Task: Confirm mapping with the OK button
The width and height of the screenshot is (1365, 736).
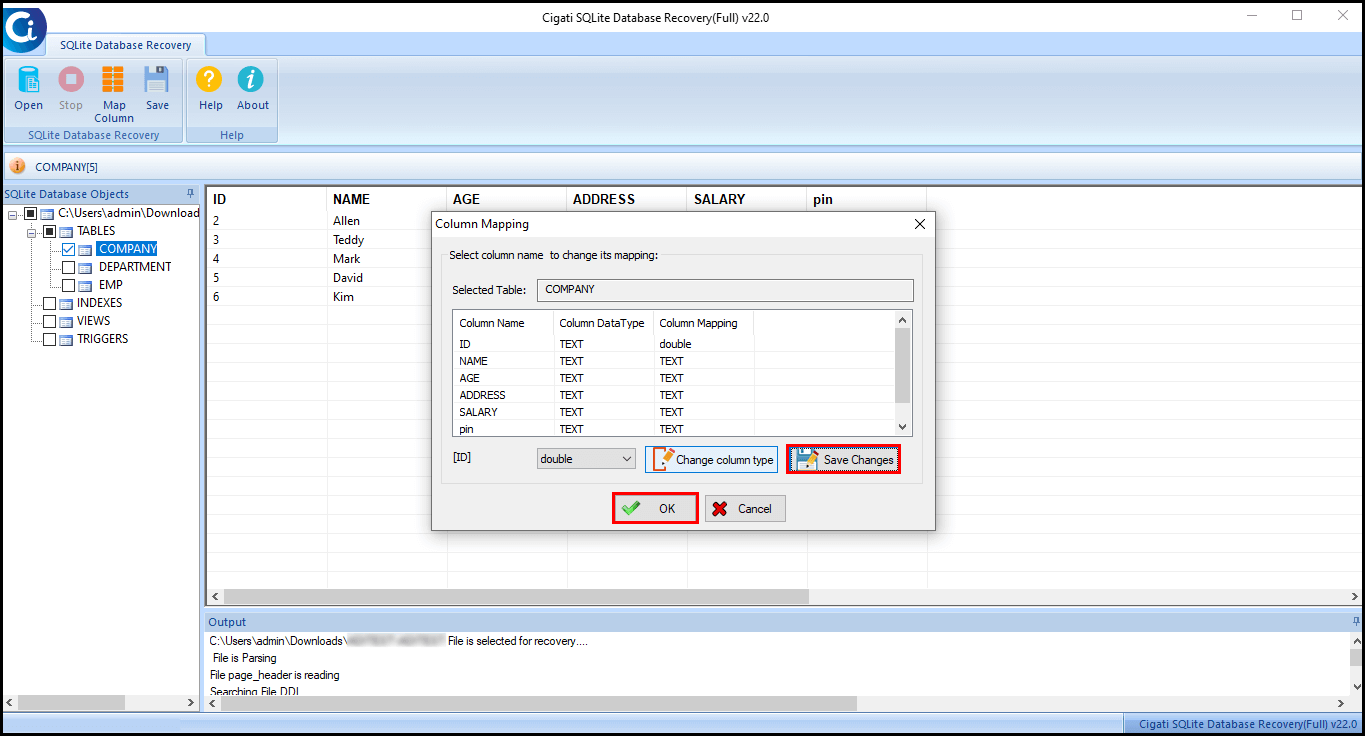Action: tap(655, 508)
